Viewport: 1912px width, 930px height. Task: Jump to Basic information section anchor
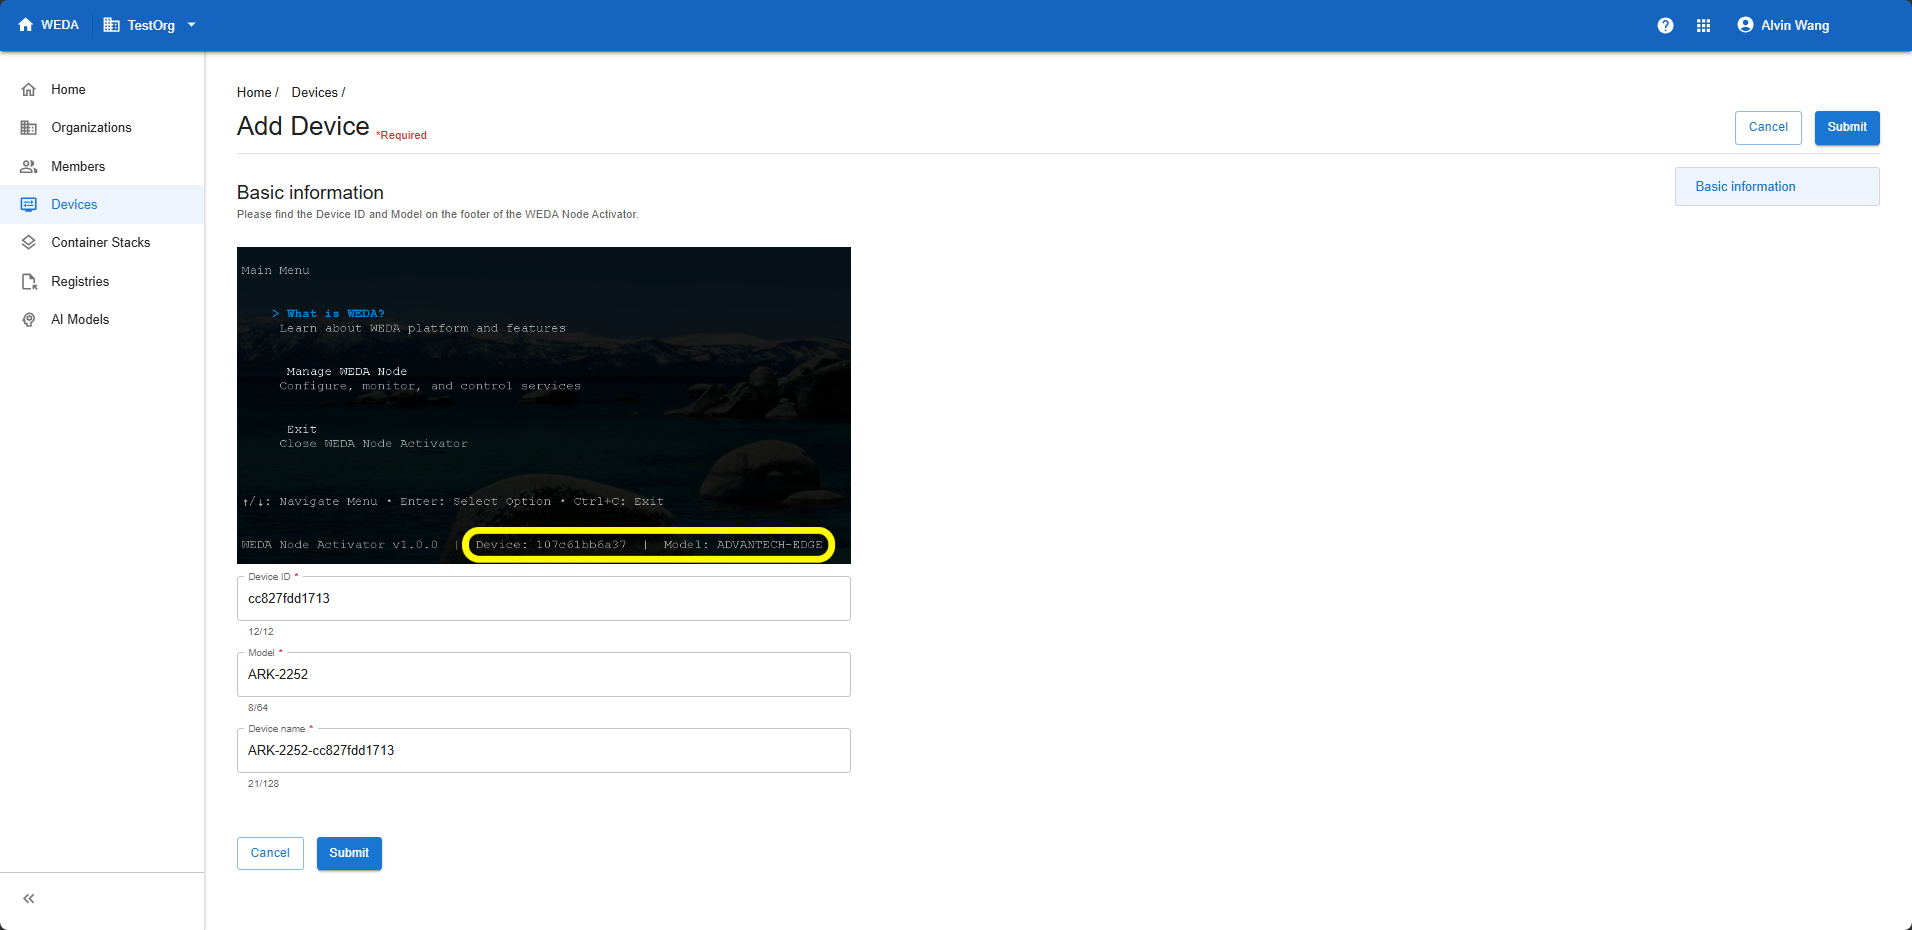click(1777, 187)
